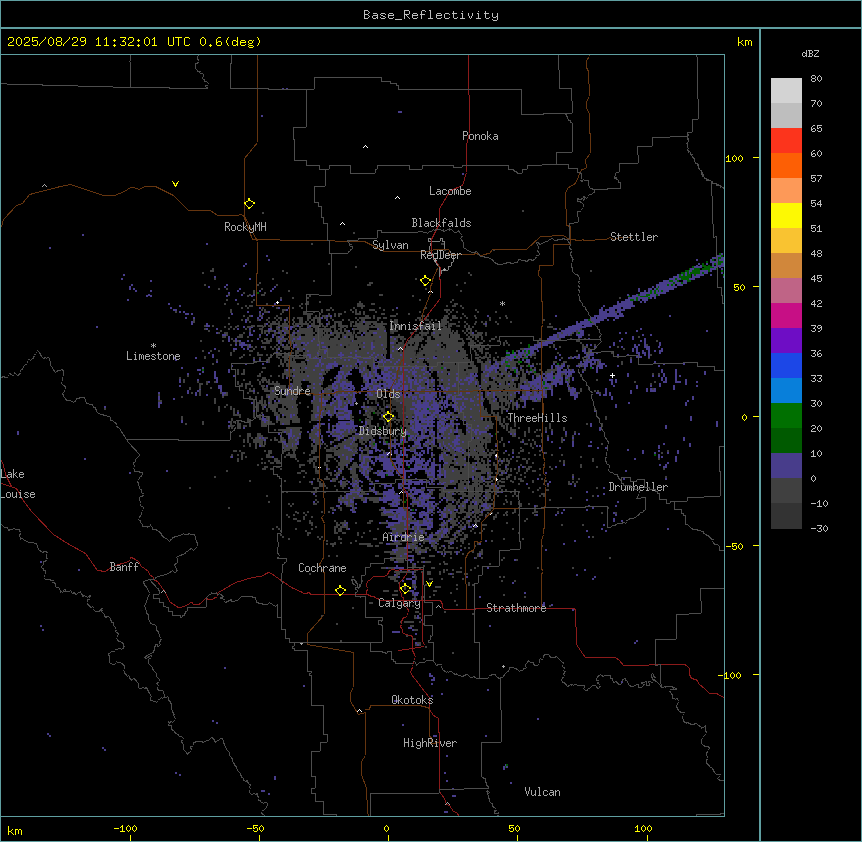This screenshot has height=842, width=862.
Task: Click the RockyMH label
Action: 245,227
